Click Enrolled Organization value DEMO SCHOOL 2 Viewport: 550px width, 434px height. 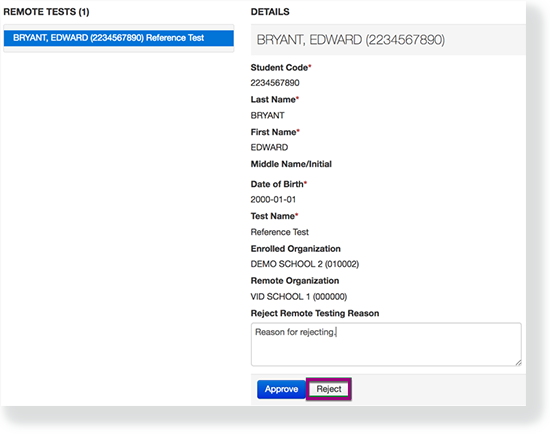click(x=304, y=264)
